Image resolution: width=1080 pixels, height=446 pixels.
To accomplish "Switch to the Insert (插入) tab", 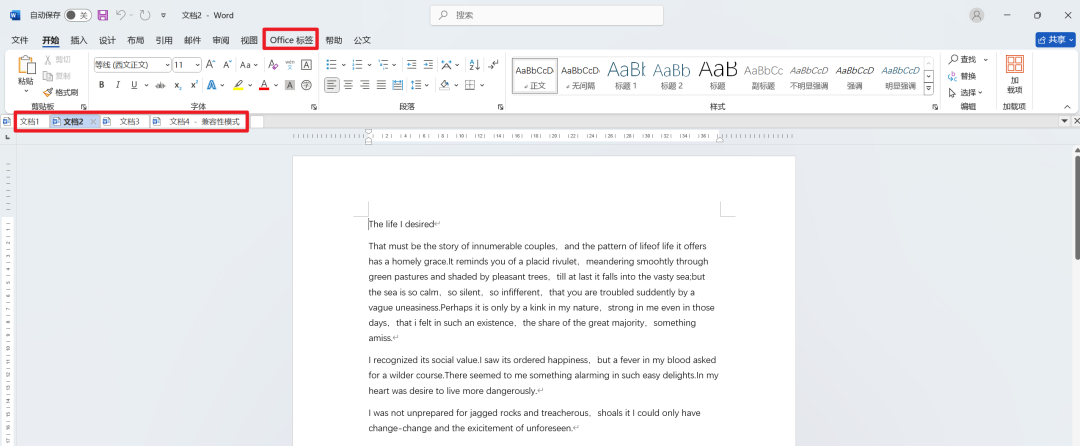I will click(x=79, y=41).
